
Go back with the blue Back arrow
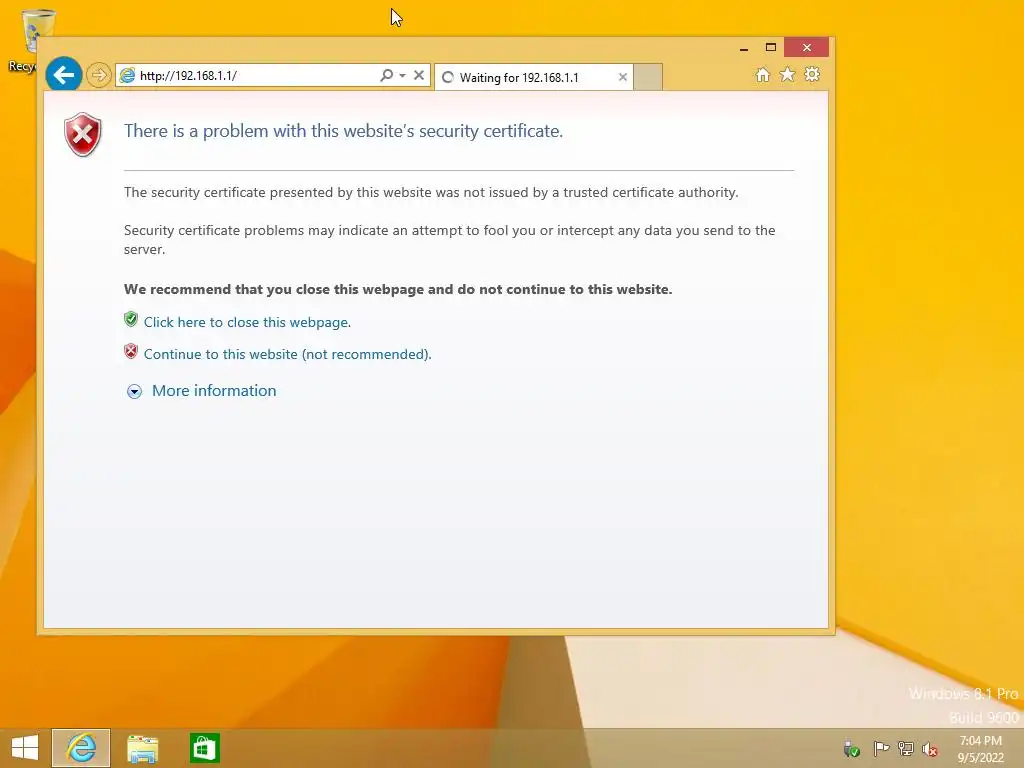(x=63, y=75)
